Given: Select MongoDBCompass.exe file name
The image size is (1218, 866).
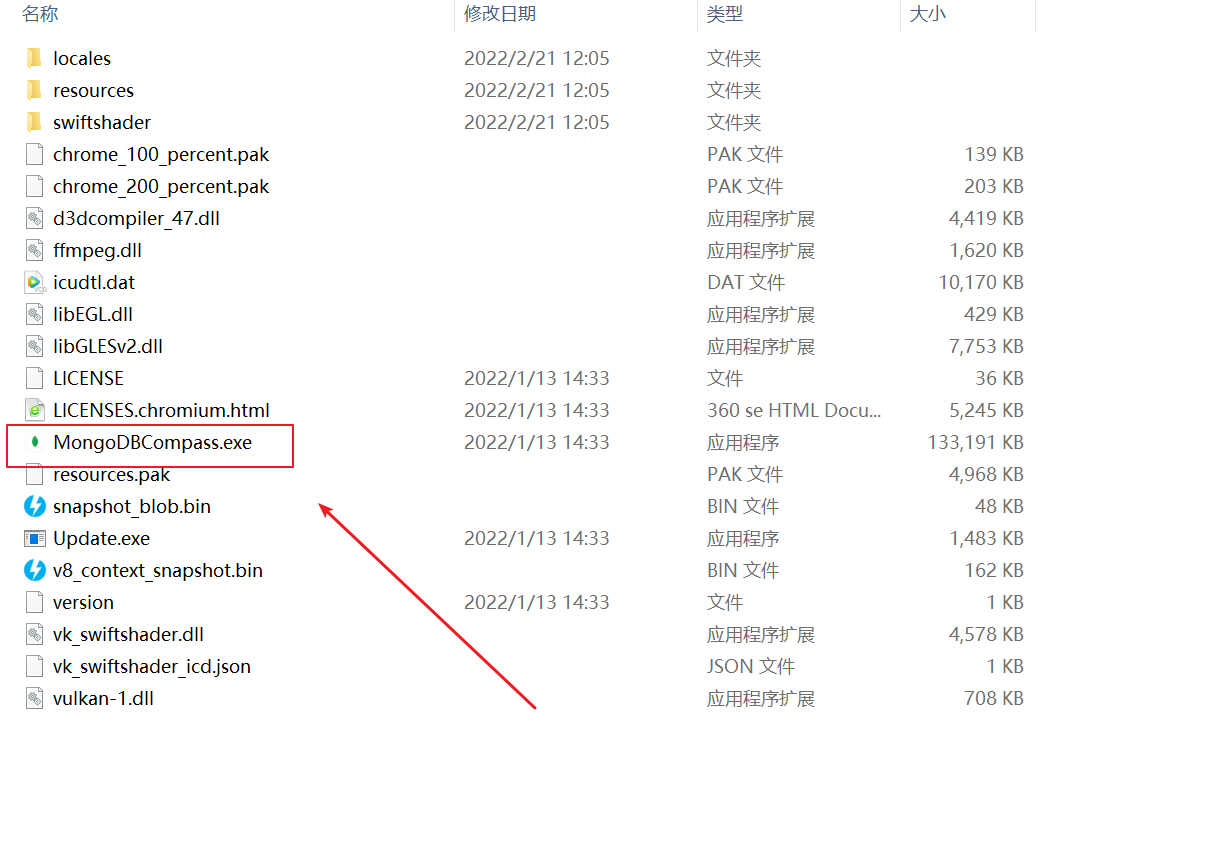Looking at the screenshot, I should click(x=152, y=442).
